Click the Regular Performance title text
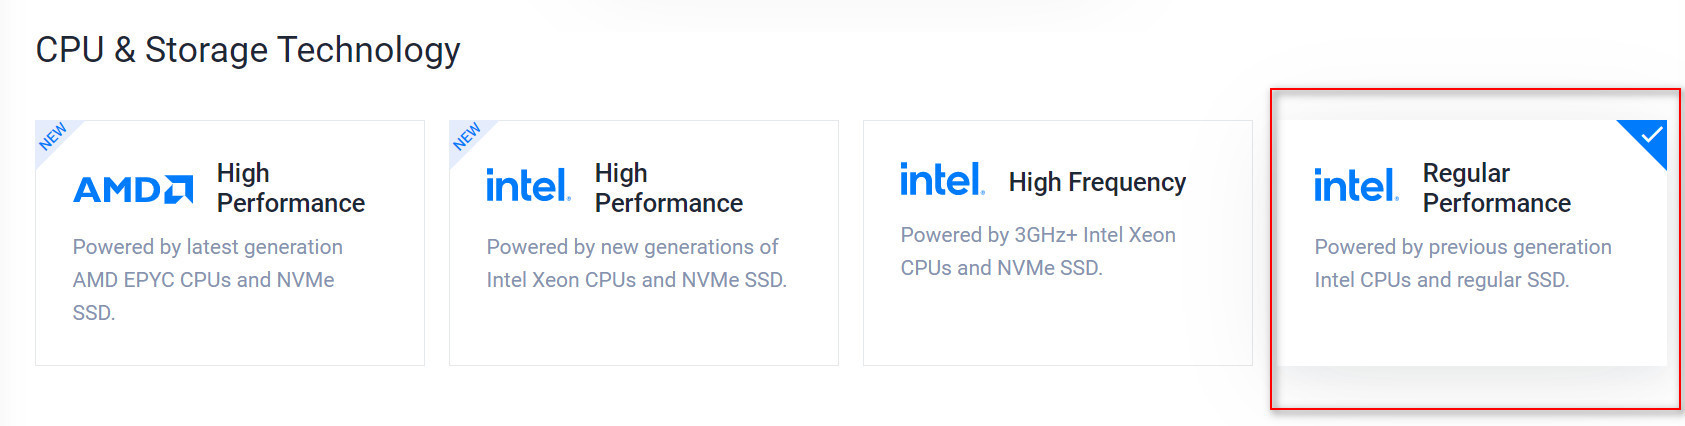 (x=1496, y=188)
